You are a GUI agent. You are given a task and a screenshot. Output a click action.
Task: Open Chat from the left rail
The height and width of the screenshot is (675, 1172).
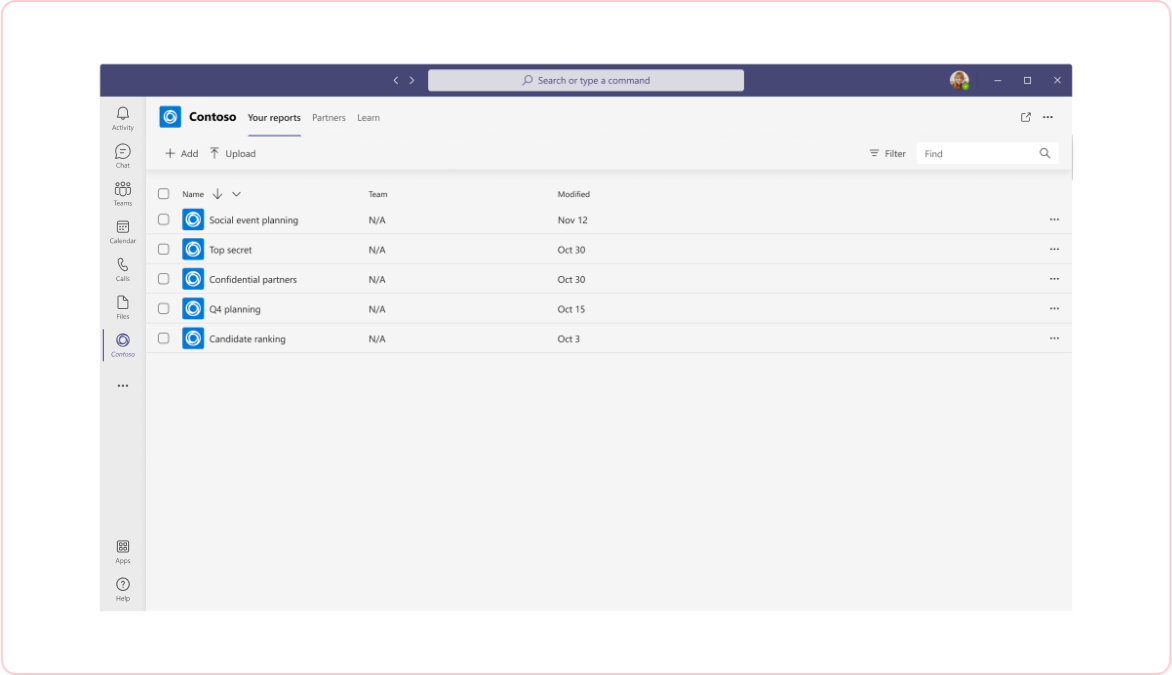(x=123, y=156)
